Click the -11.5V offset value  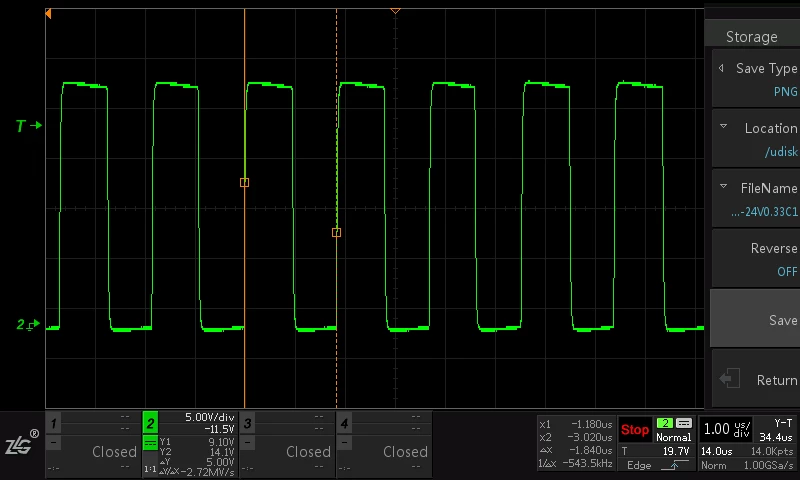click(x=219, y=429)
